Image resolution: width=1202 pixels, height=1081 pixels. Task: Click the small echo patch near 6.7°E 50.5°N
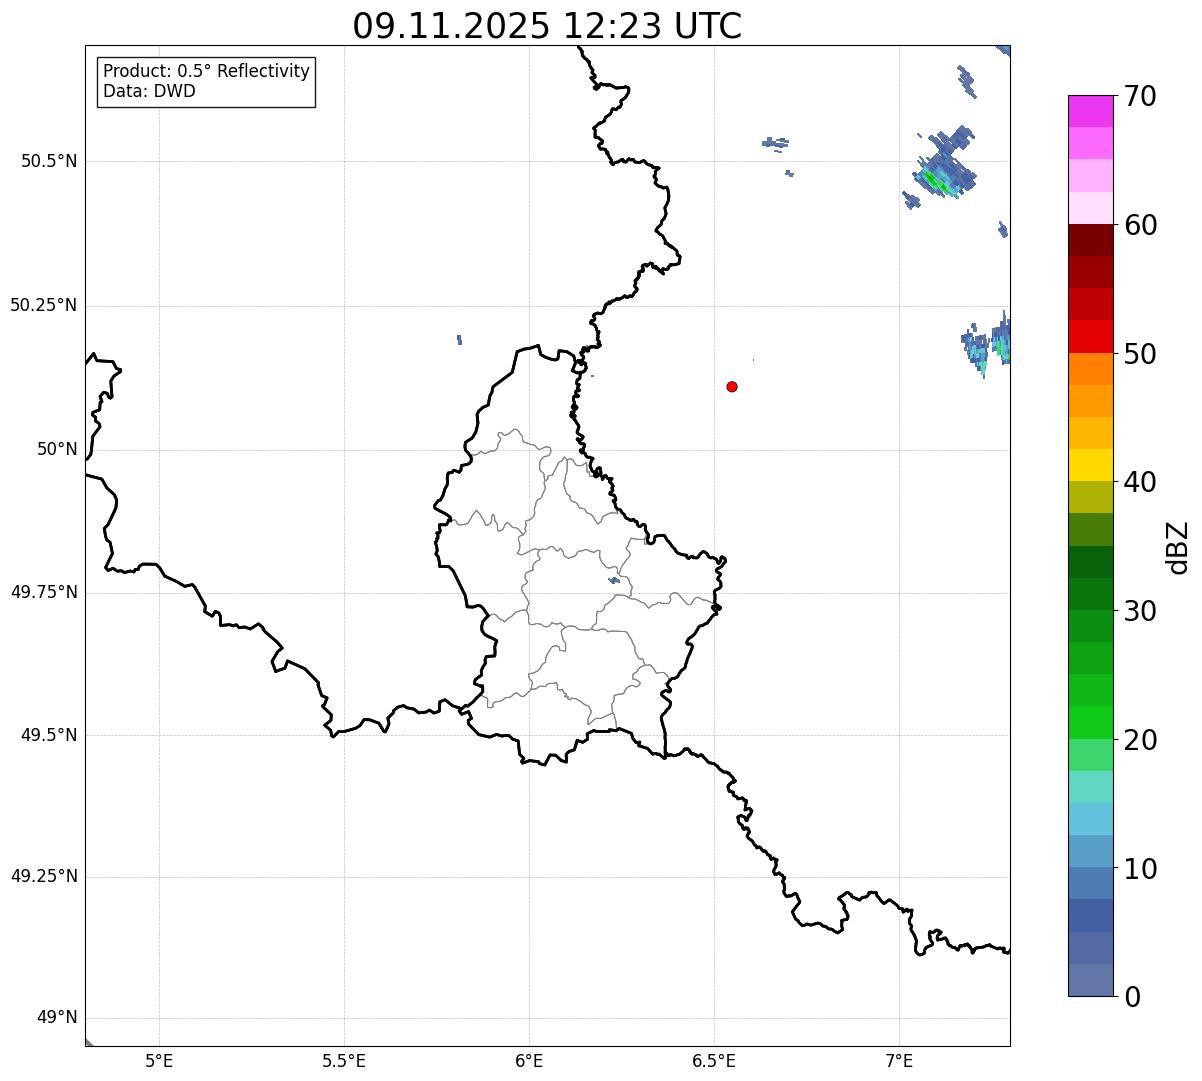click(775, 143)
